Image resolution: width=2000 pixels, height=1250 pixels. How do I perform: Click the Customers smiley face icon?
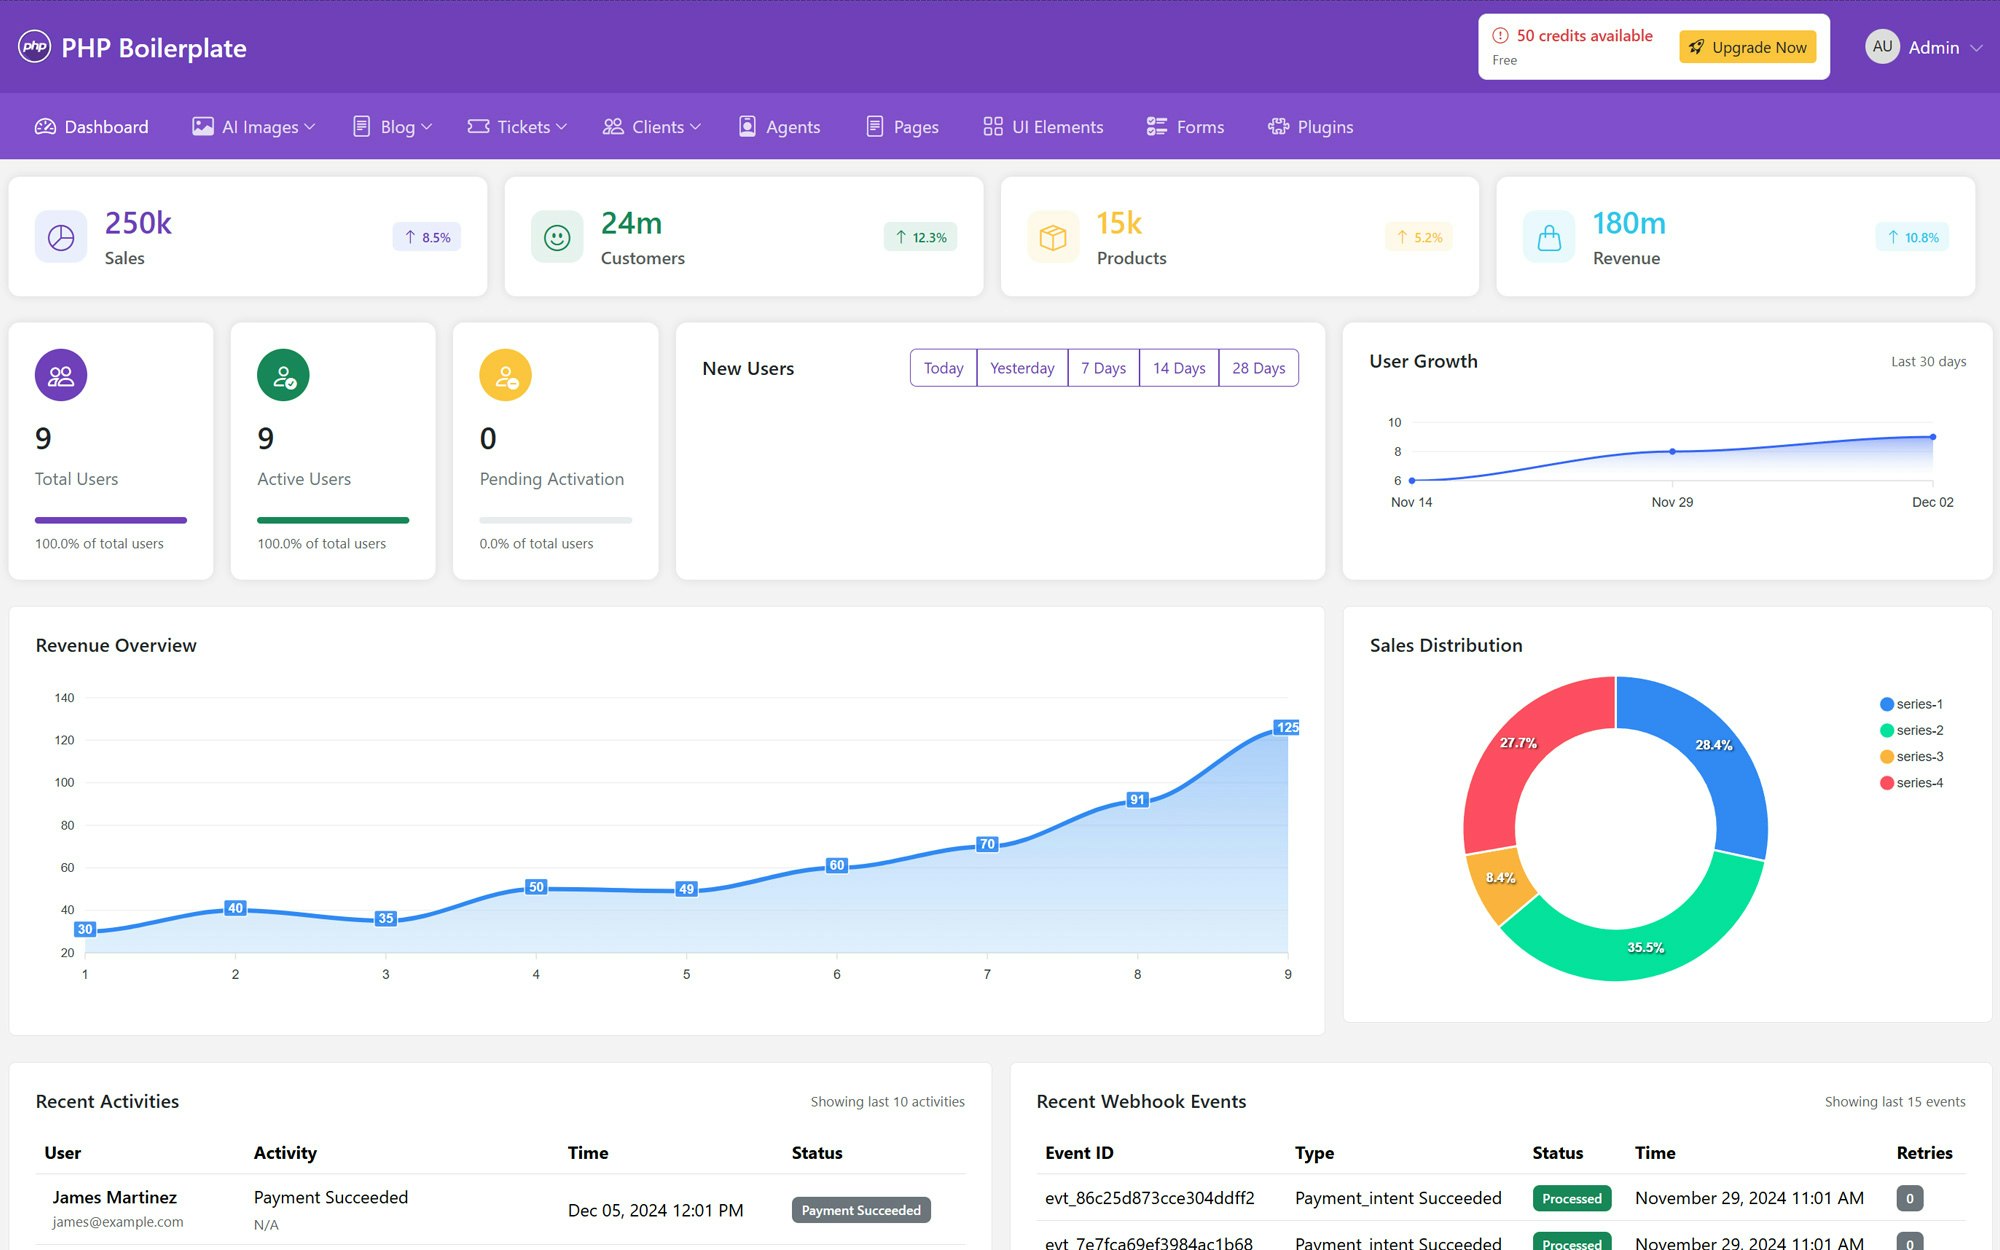(x=557, y=237)
